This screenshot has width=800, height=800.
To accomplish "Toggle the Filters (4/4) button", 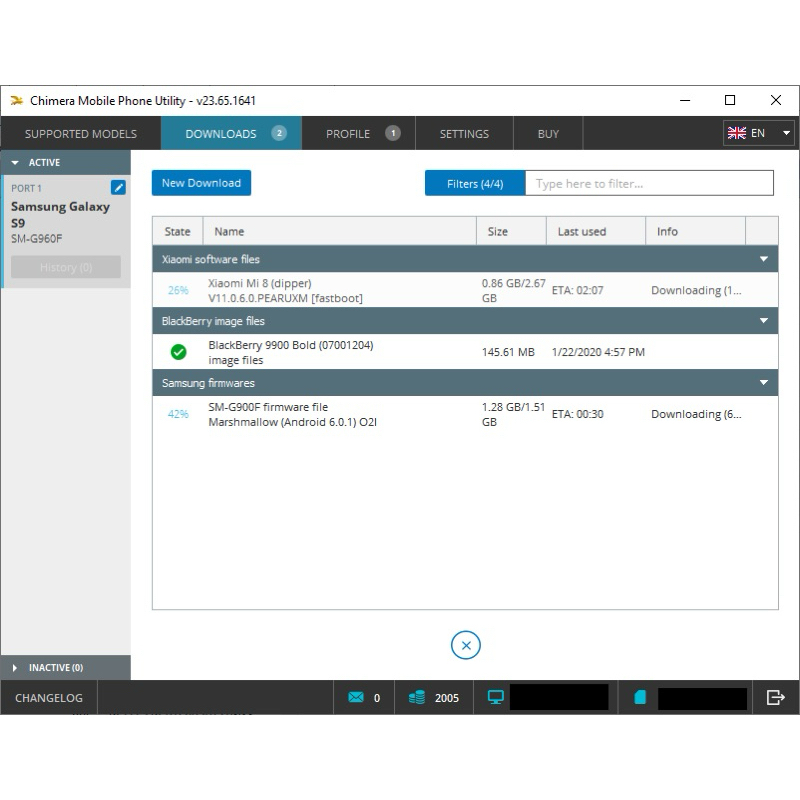I will 475,184.
